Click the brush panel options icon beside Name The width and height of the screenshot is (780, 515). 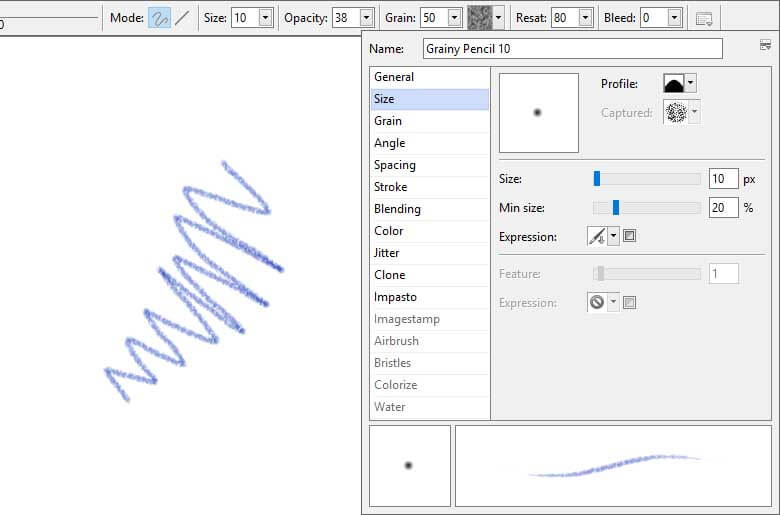click(x=765, y=46)
